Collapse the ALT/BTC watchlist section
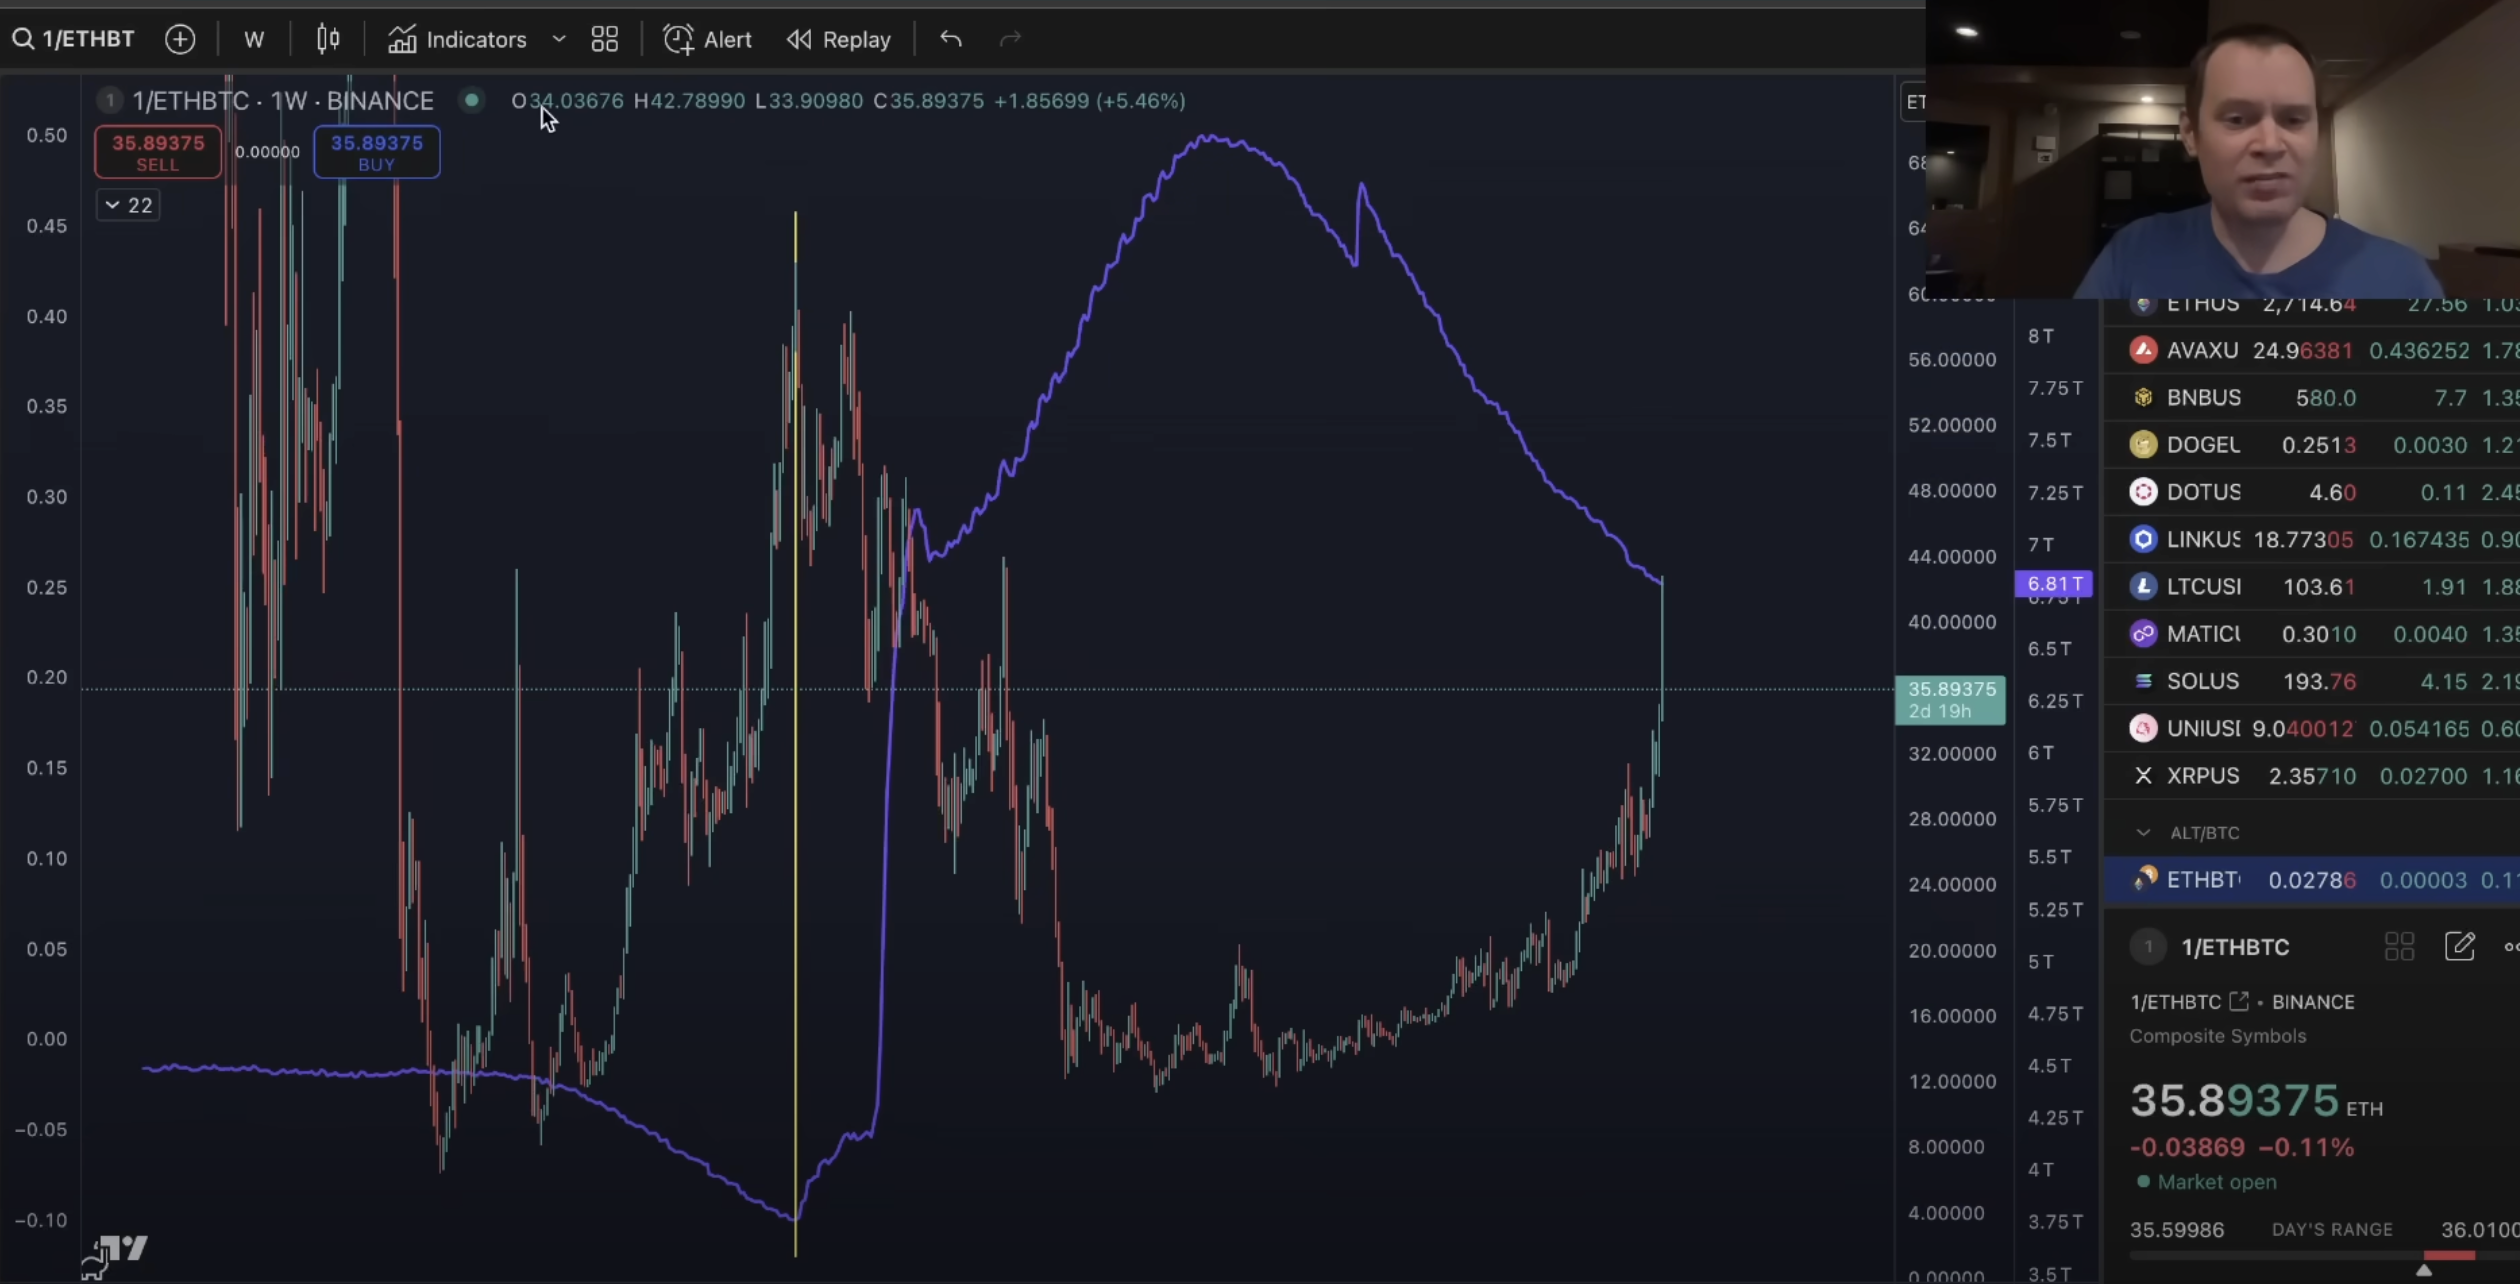 coord(2142,832)
